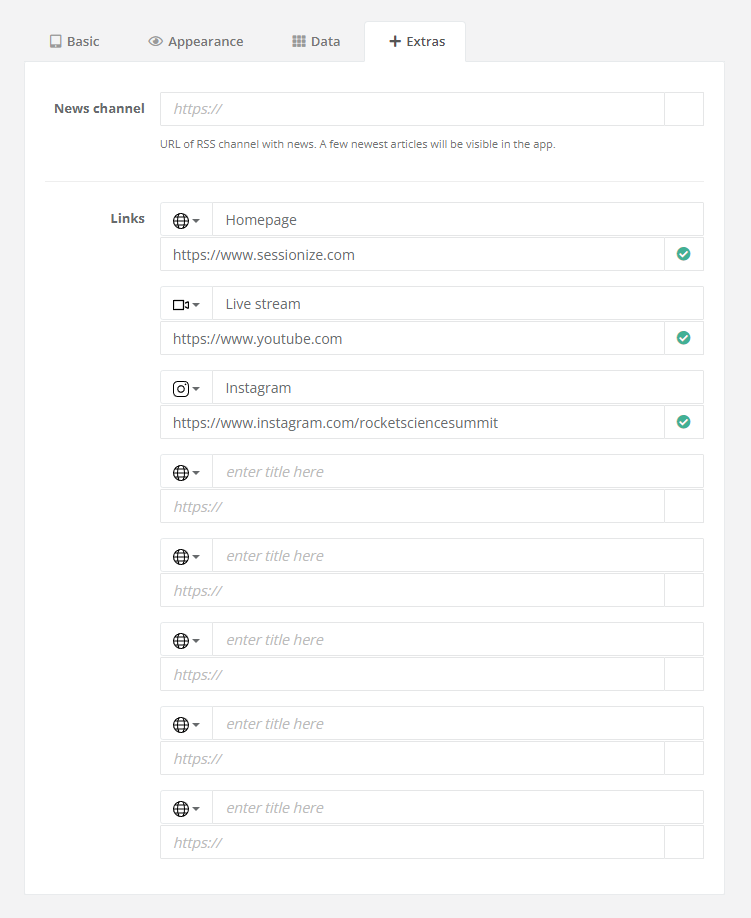Edit the Instagram rocketsciencesummit URL field

[412, 423]
